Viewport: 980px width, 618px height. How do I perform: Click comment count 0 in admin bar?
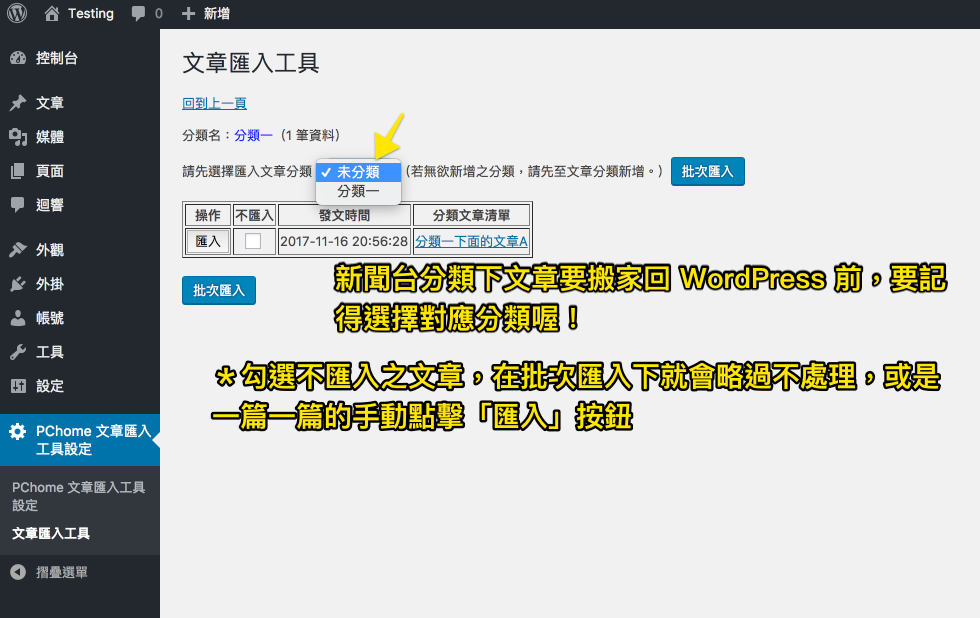tap(159, 14)
